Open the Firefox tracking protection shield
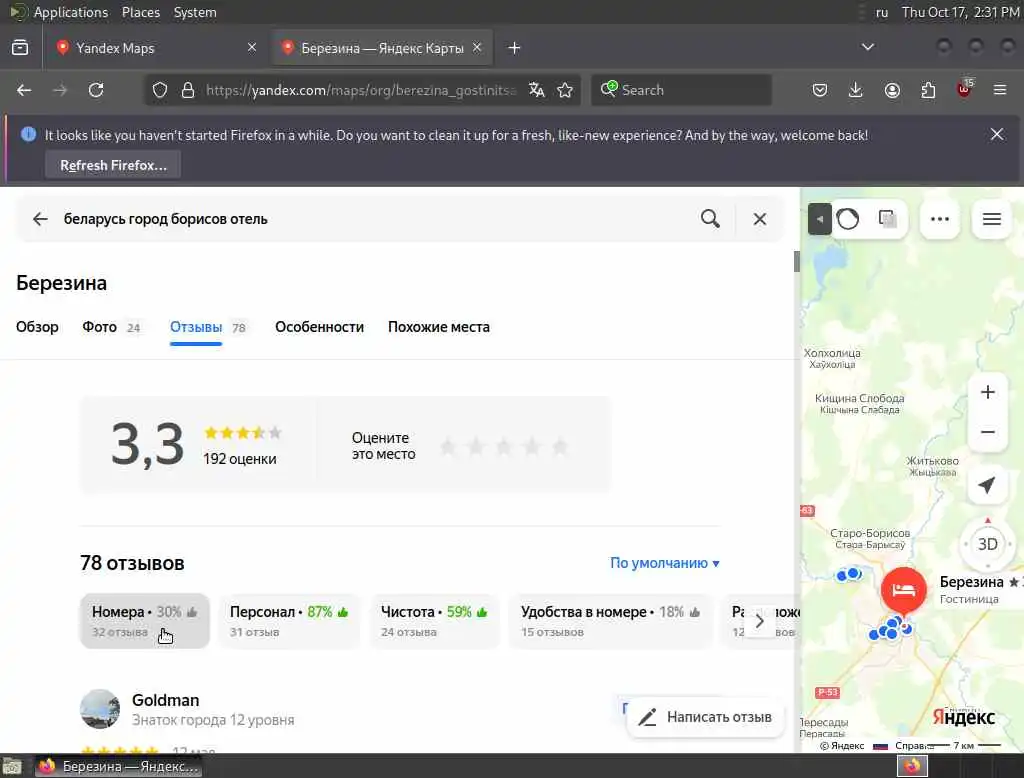 click(x=160, y=90)
